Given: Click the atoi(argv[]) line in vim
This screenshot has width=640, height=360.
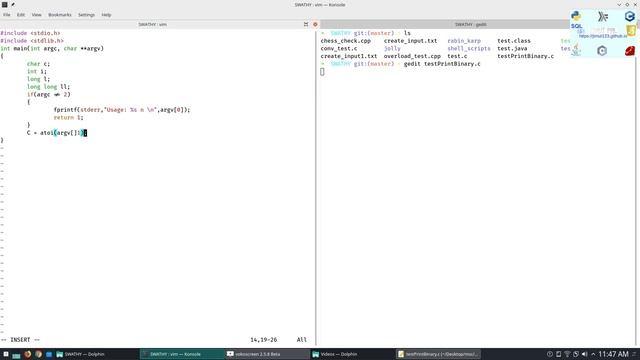Looking at the screenshot, I should point(57,133).
